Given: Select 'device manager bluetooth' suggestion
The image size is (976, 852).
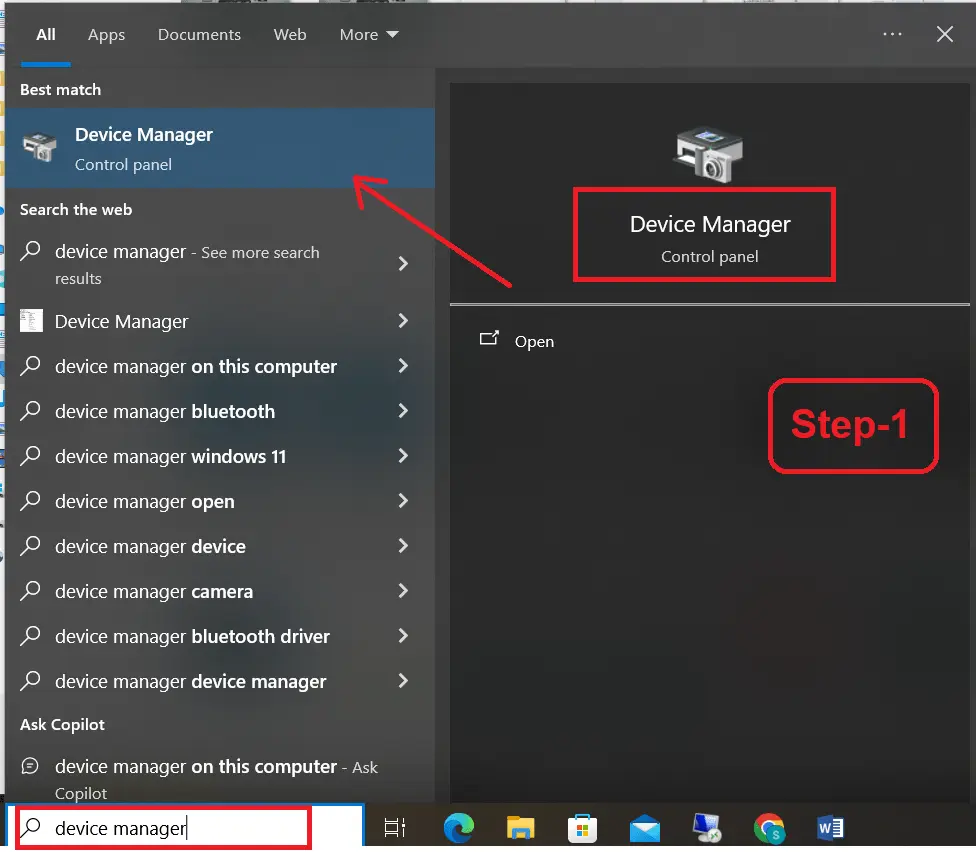Looking at the screenshot, I should pos(220,411).
